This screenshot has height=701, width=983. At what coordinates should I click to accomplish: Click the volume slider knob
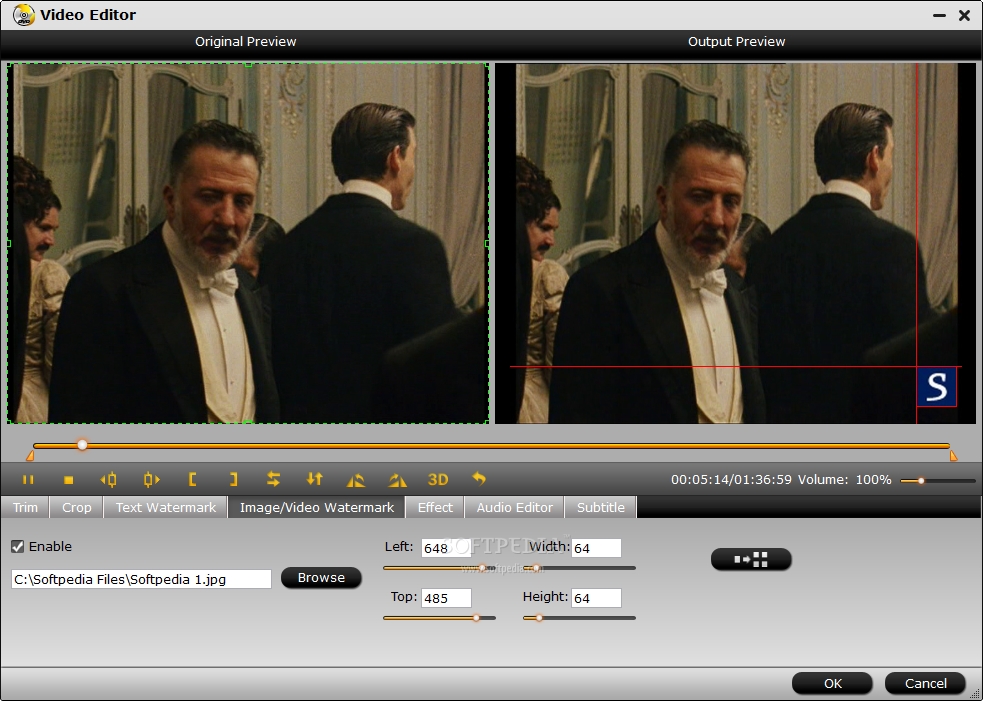(x=921, y=481)
